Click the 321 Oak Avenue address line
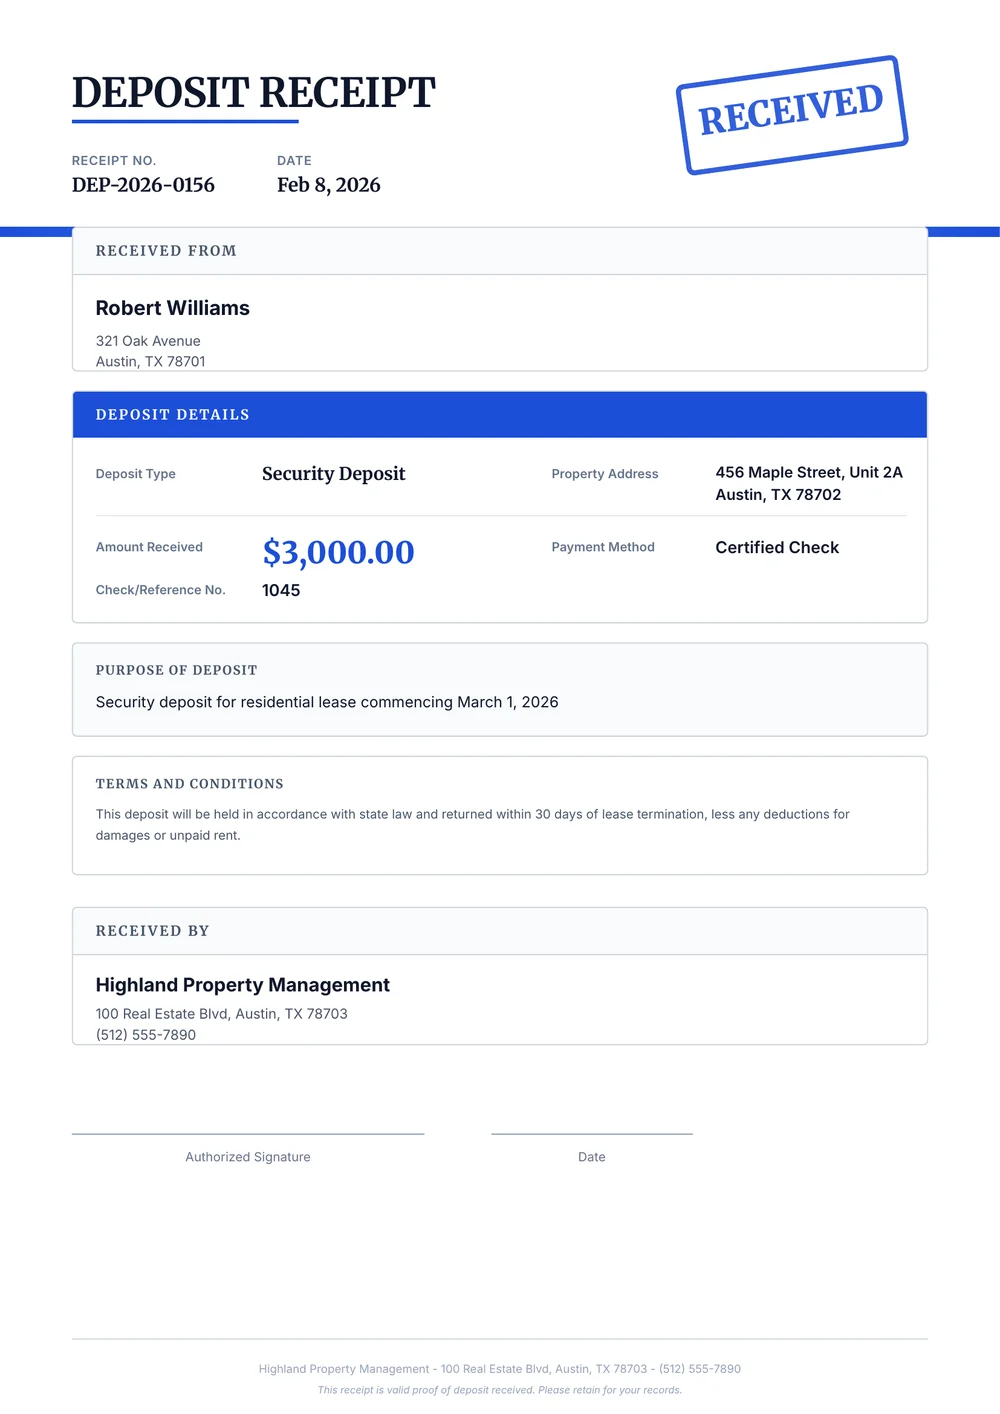 point(148,341)
